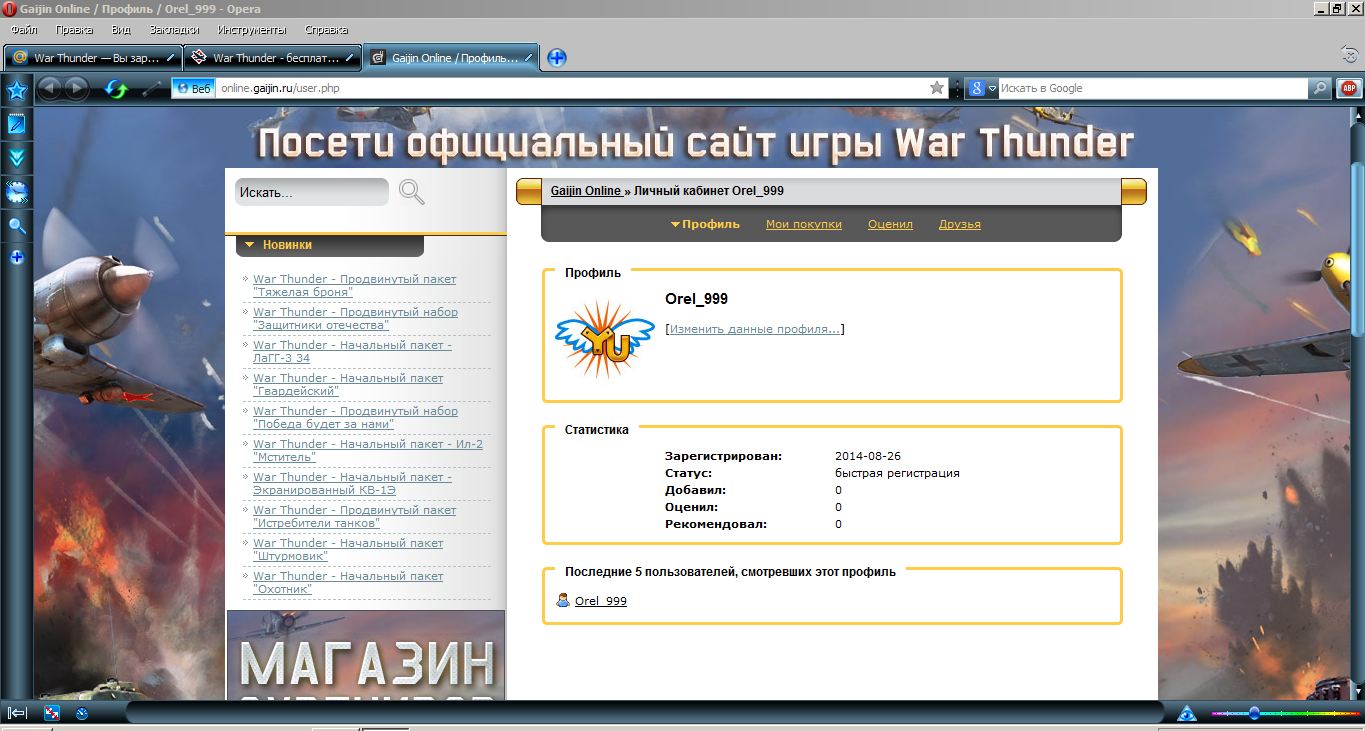Screen dimensions: 1365x731
Task: Open Экранированный КВ-1Э package link
Action: click(352, 484)
